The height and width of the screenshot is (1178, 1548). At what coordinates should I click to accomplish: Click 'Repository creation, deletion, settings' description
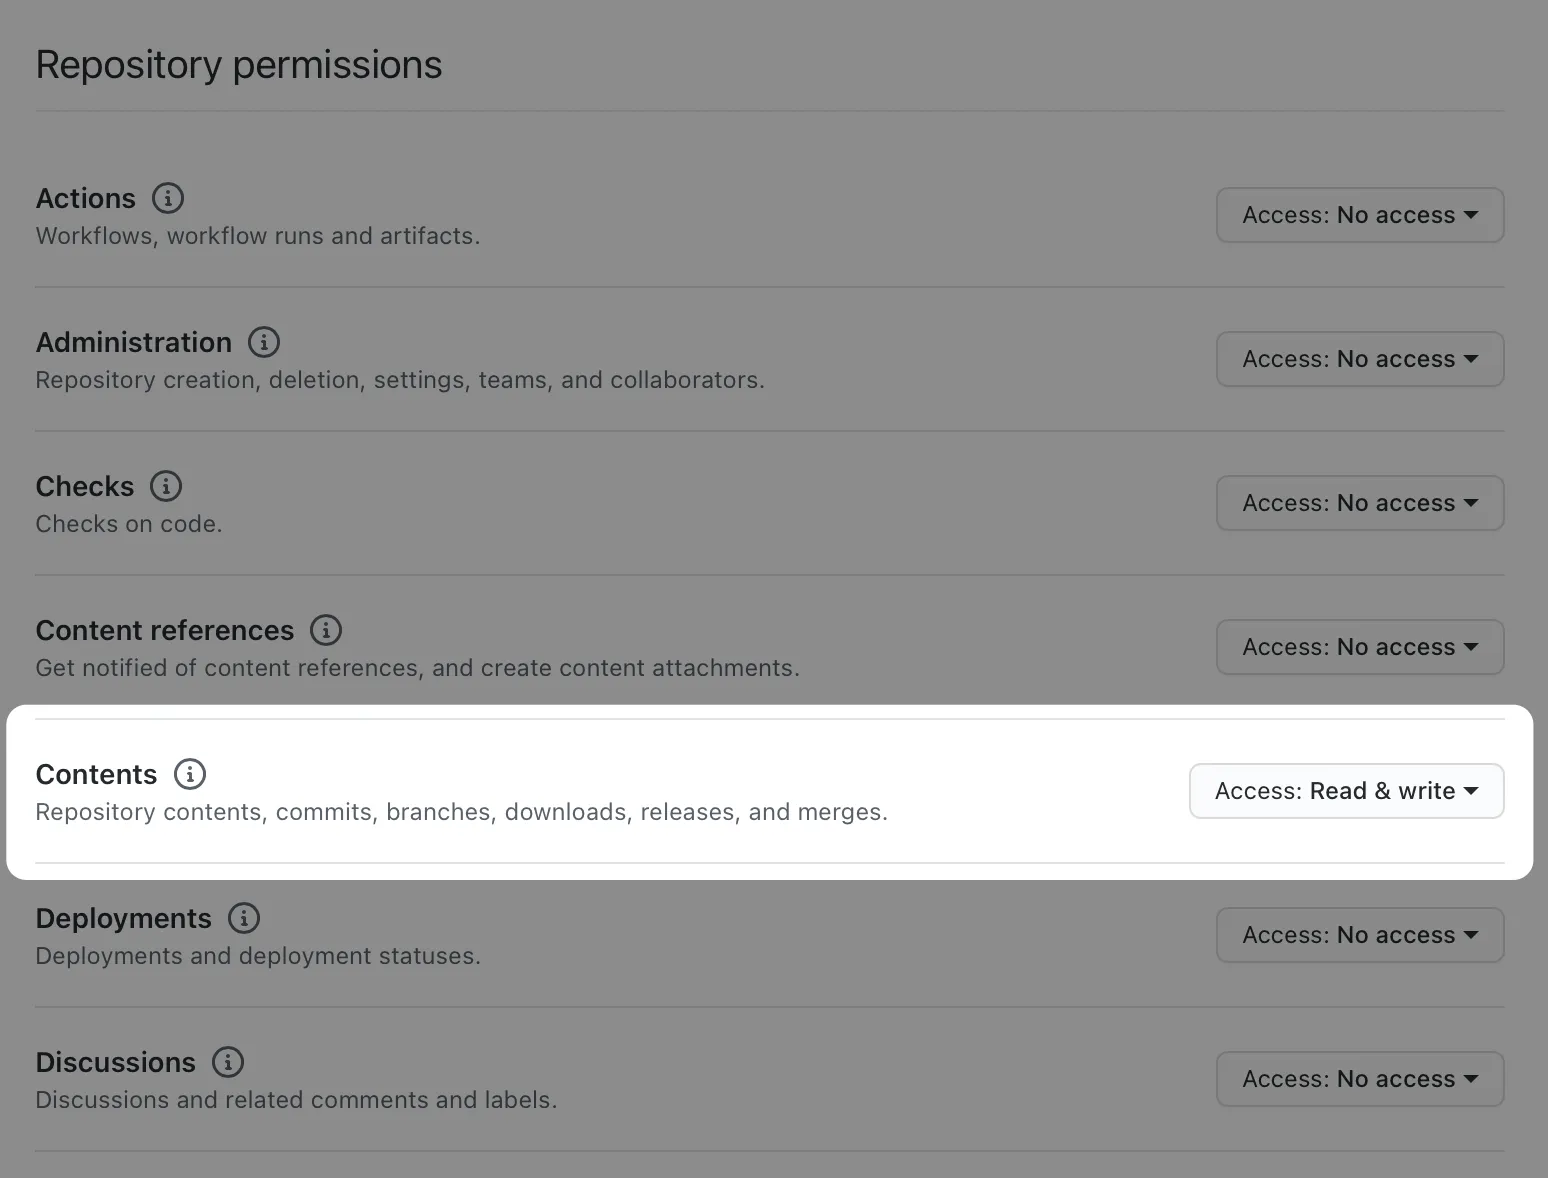[x=400, y=380]
